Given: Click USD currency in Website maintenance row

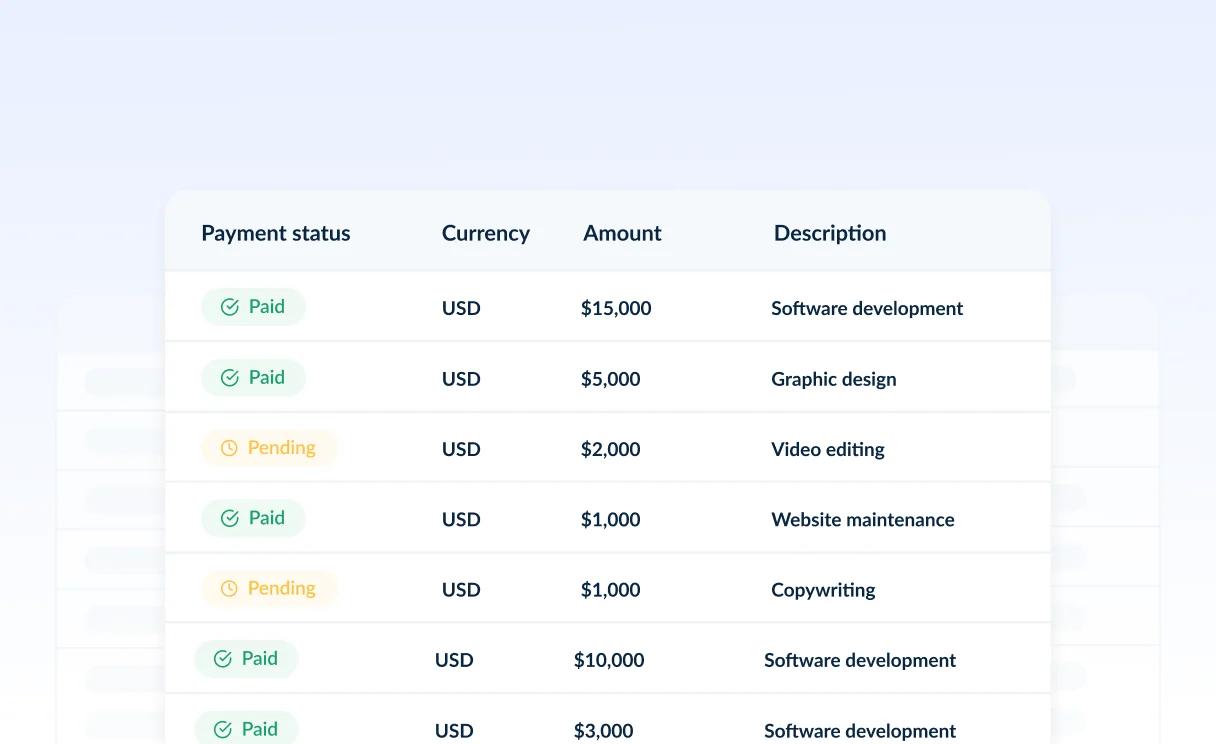Looking at the screenshot, I should point(461,519).
